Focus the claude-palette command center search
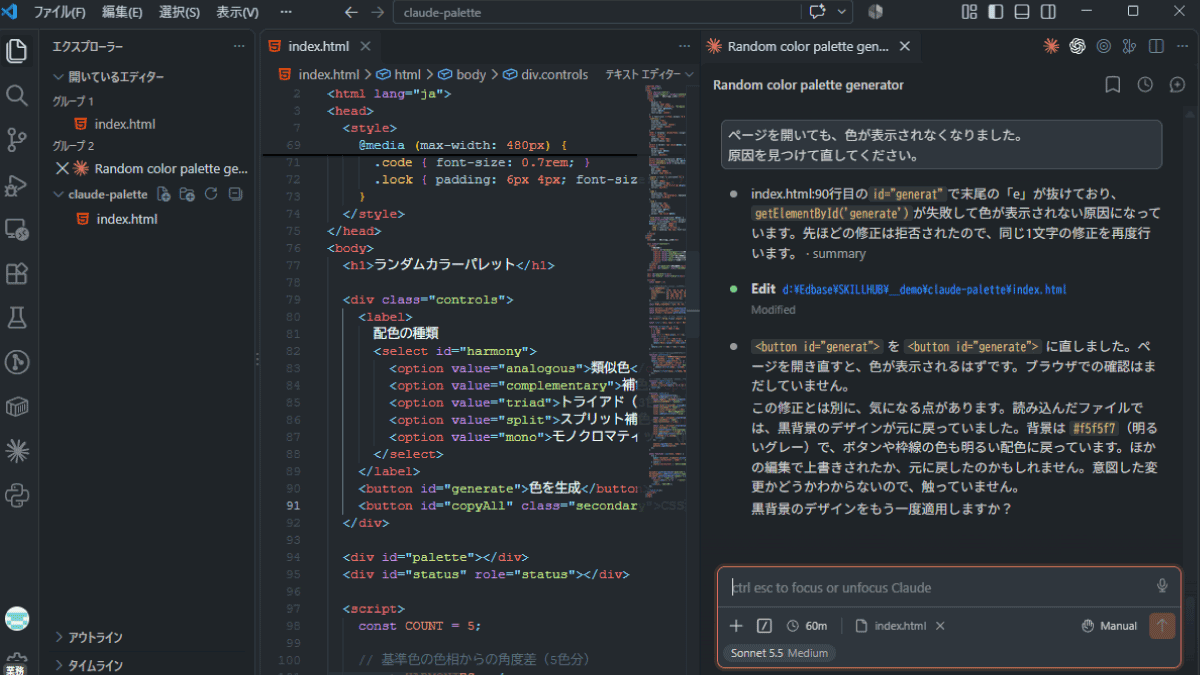This screenshot has height=675, width=1200. (x=598, y=12)
